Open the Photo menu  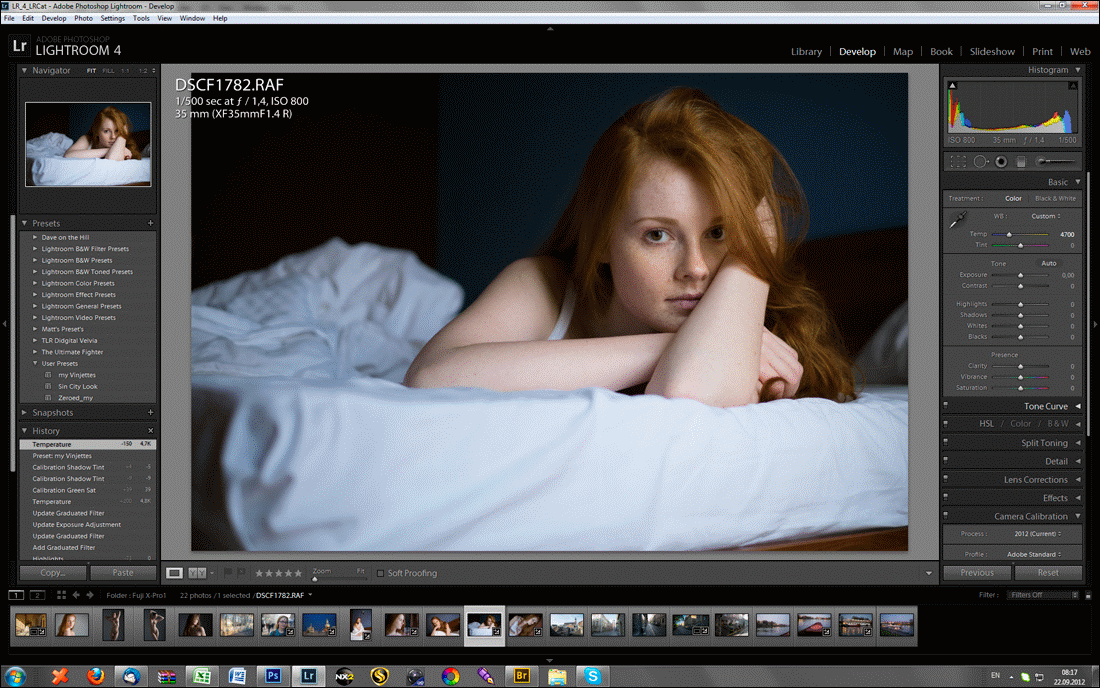click(83, 17)
